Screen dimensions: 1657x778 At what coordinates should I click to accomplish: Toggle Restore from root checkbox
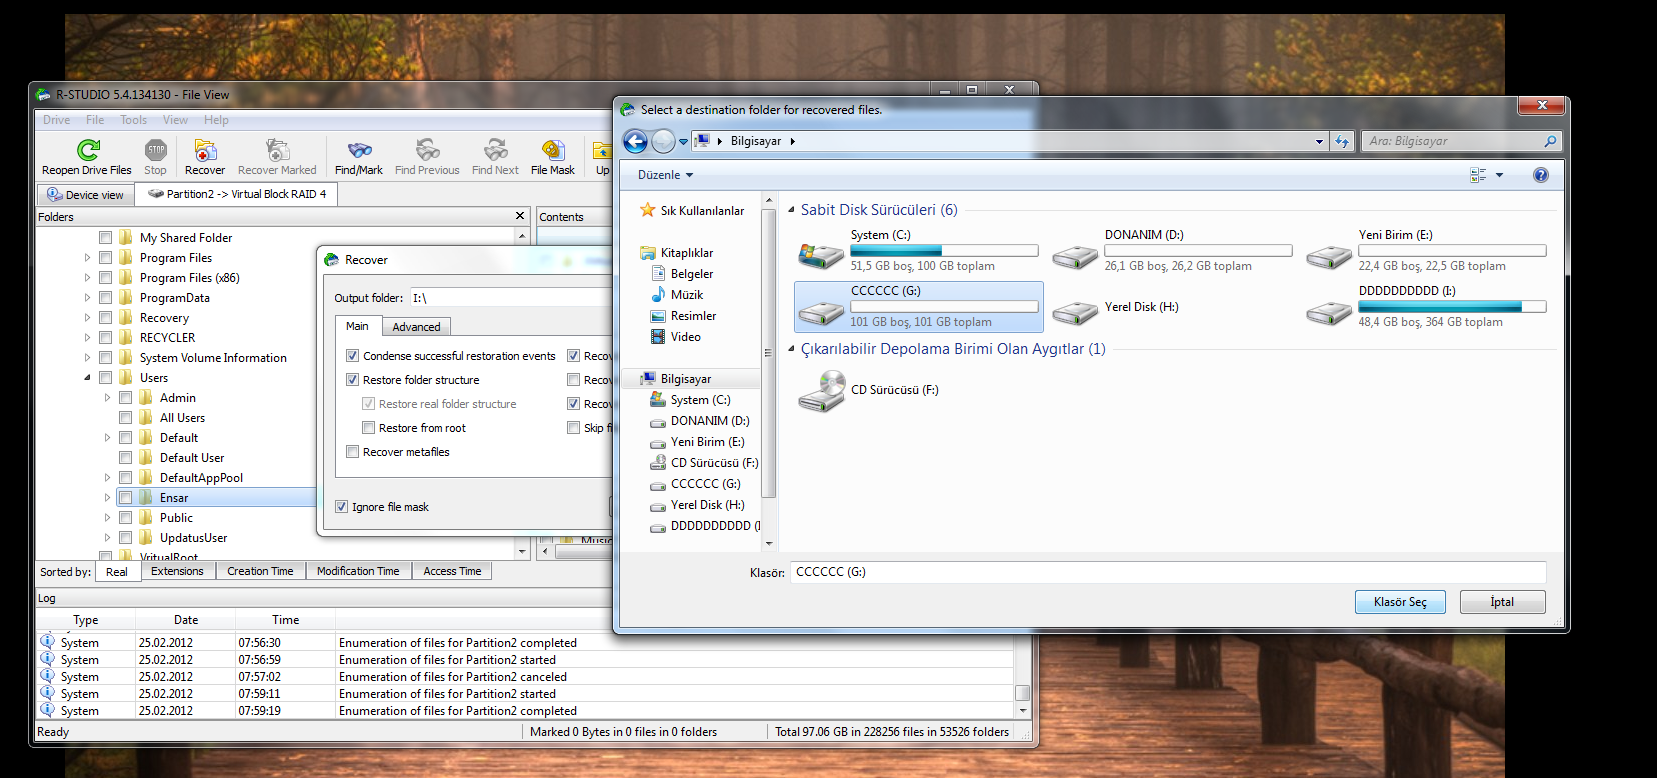tap(368, 428)
